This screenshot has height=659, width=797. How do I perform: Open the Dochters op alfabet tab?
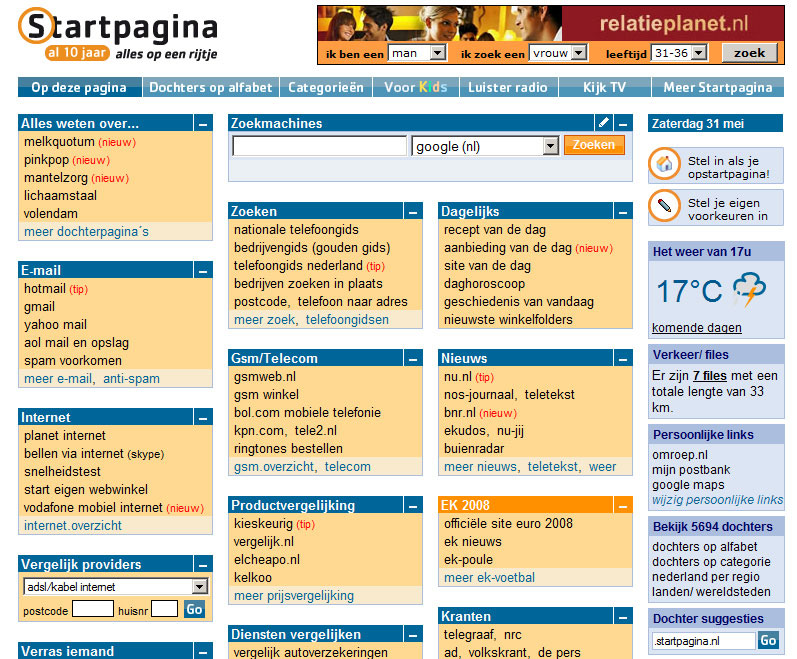210,87
